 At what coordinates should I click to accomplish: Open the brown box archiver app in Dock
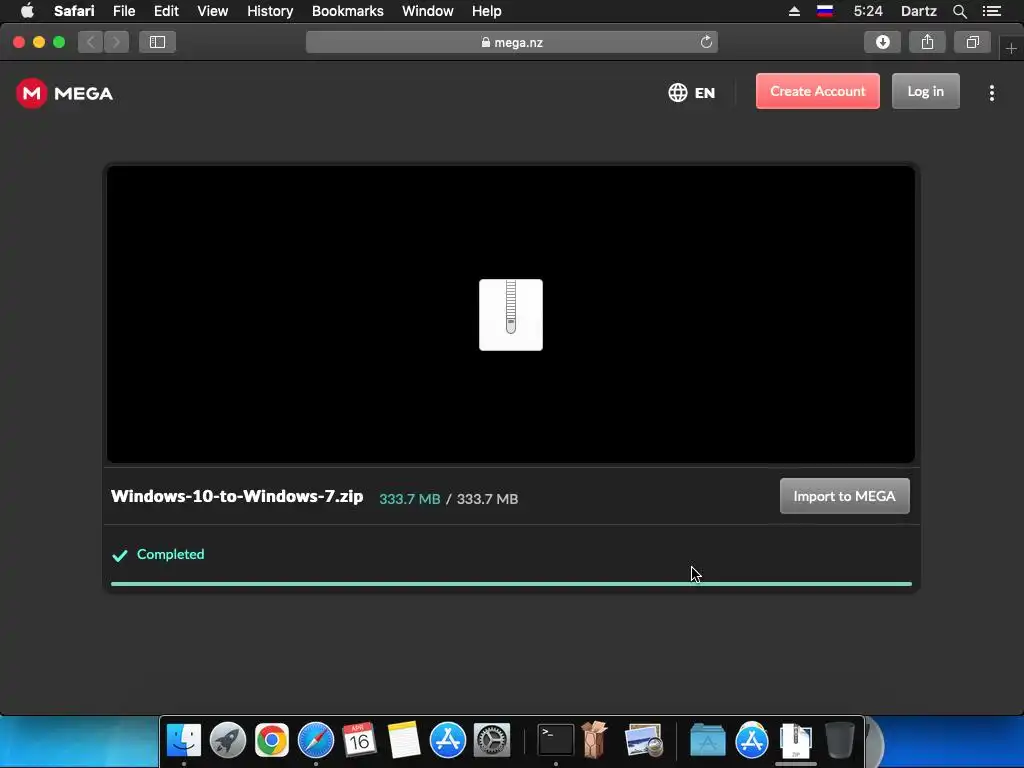click(595, 740)
